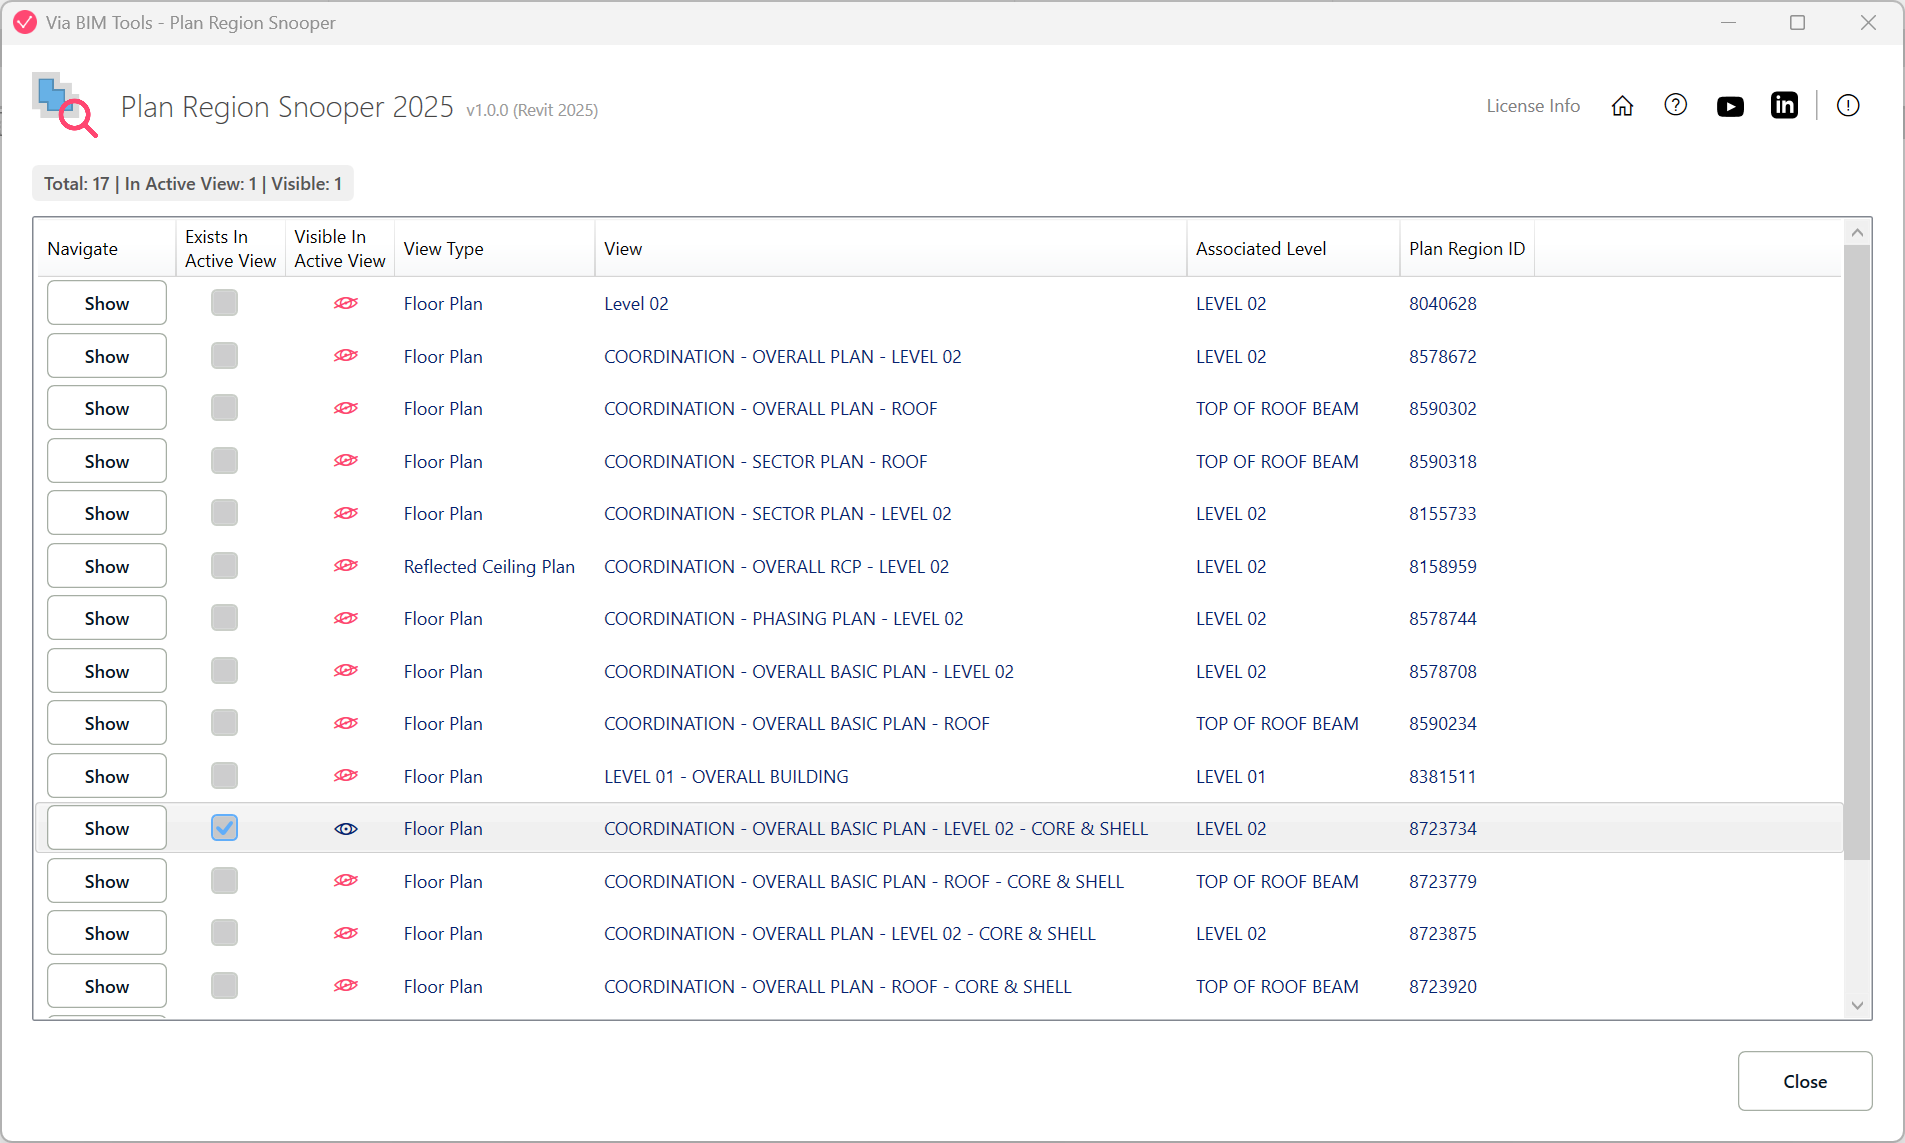The image size is (1905, 1143).
Task: Open the home page icon
Action: [x=1622, y=106]
